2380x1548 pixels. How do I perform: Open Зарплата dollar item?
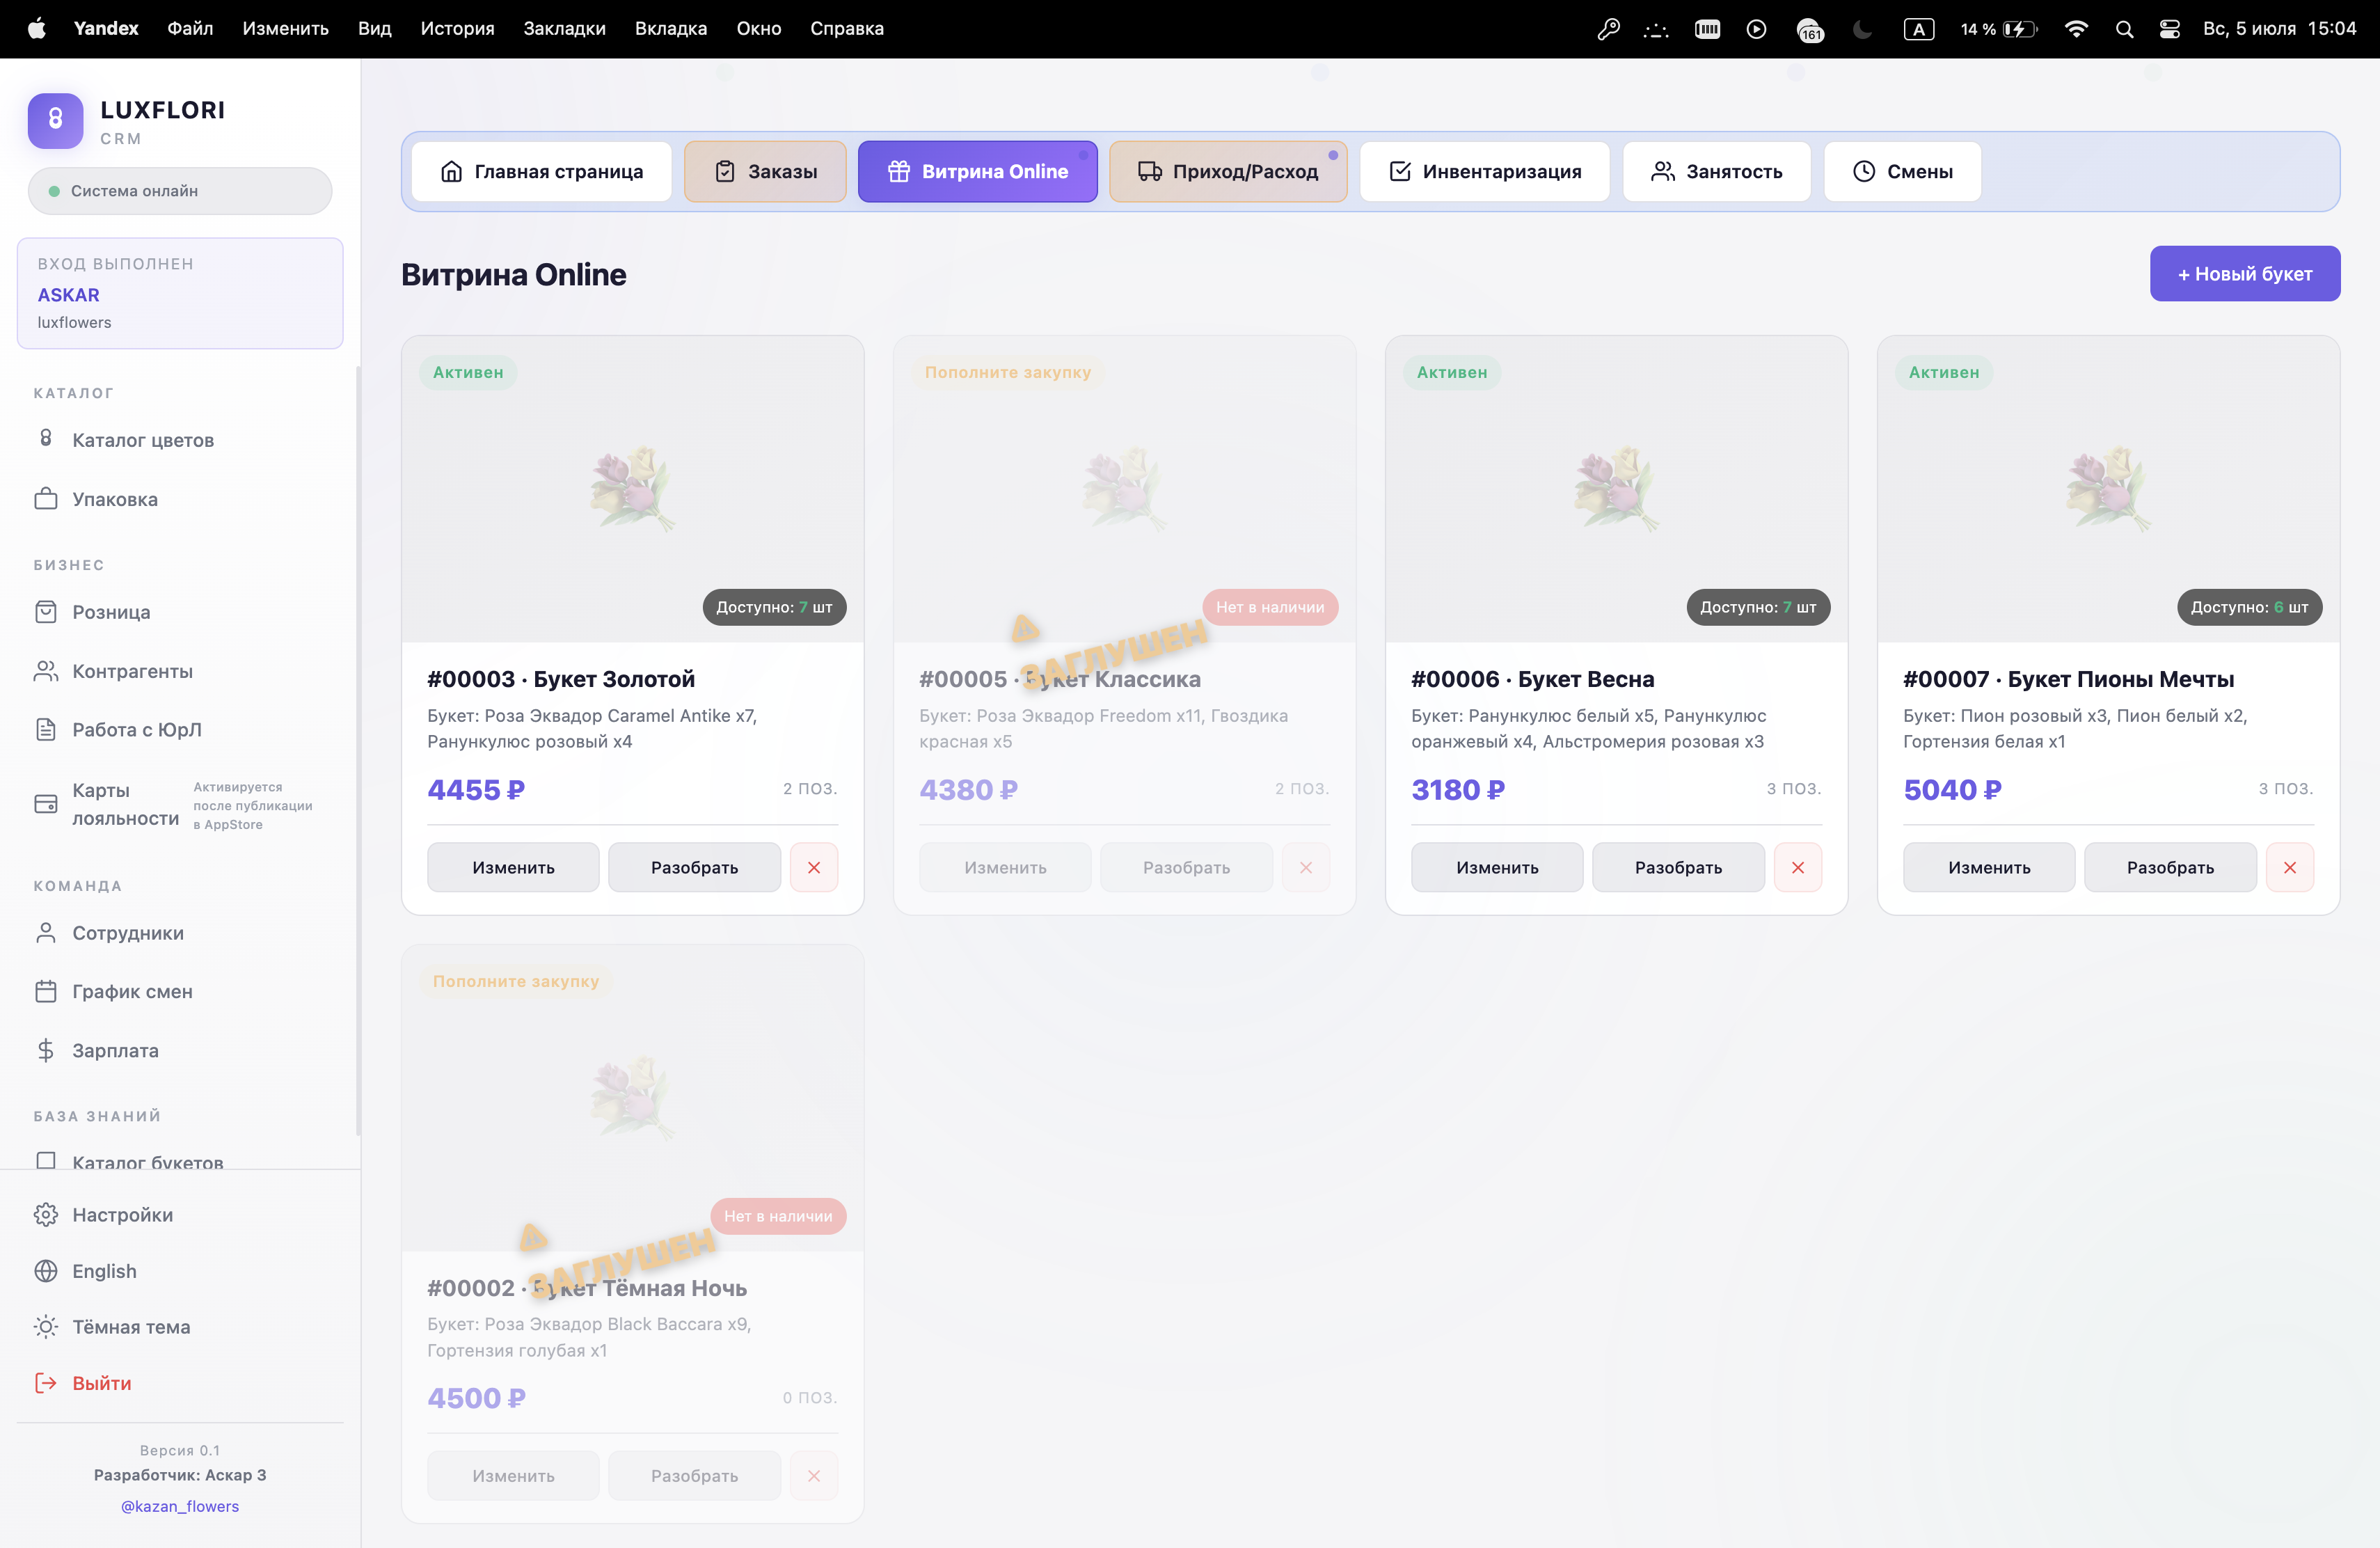tap(180, 1050)
